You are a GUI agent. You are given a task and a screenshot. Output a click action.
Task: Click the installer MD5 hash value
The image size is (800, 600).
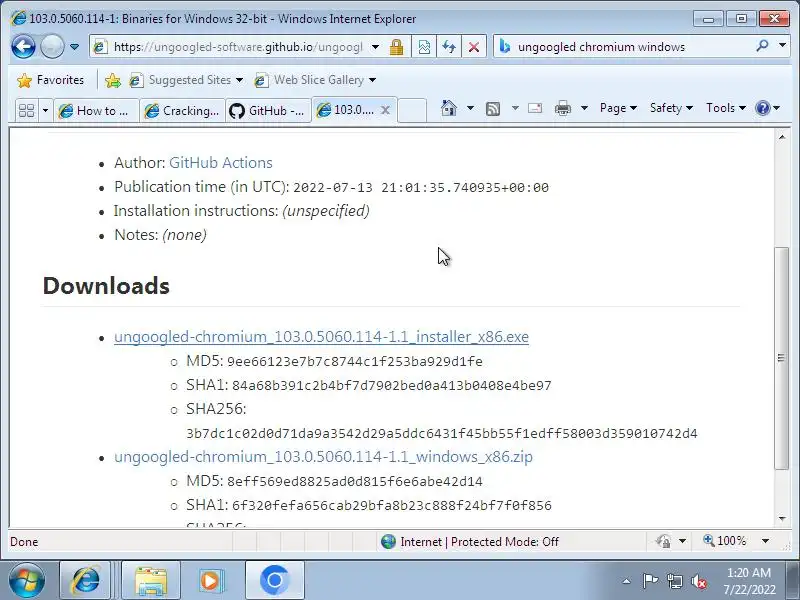point(355,362)
